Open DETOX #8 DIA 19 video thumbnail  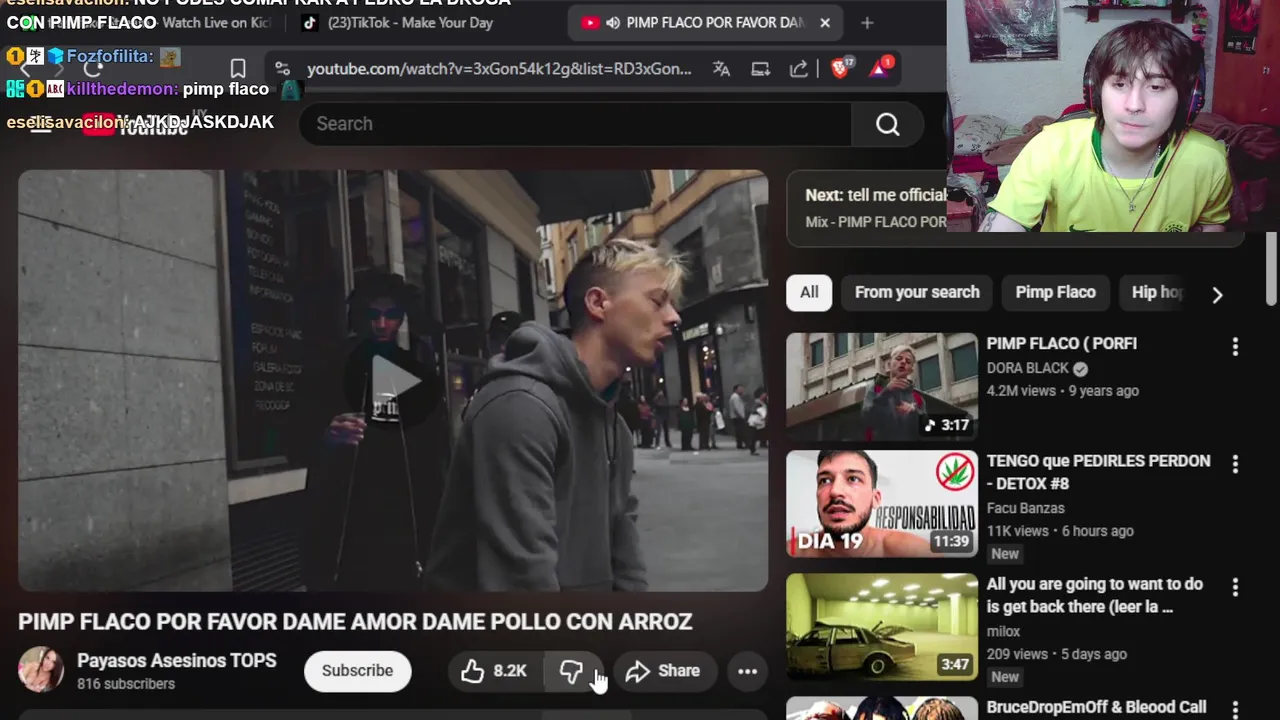[x=881, y=504]
